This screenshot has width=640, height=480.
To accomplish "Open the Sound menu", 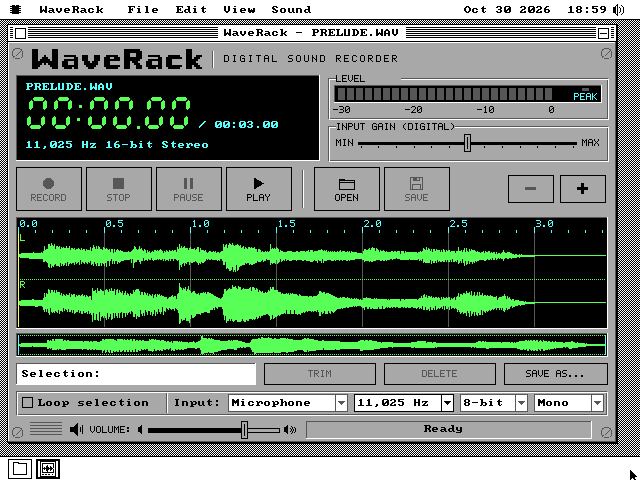I will pos(291,9).
